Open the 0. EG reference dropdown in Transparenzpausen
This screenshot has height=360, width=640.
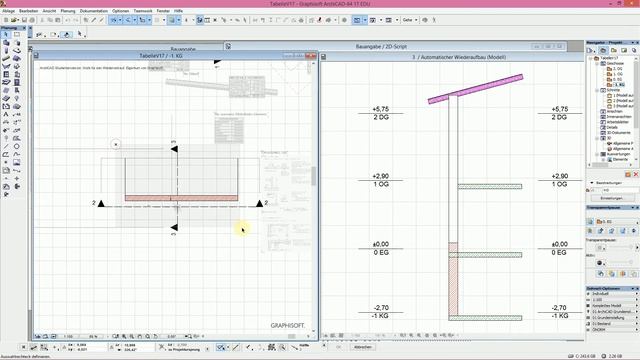pyautogui.click(x=617, y=222)
